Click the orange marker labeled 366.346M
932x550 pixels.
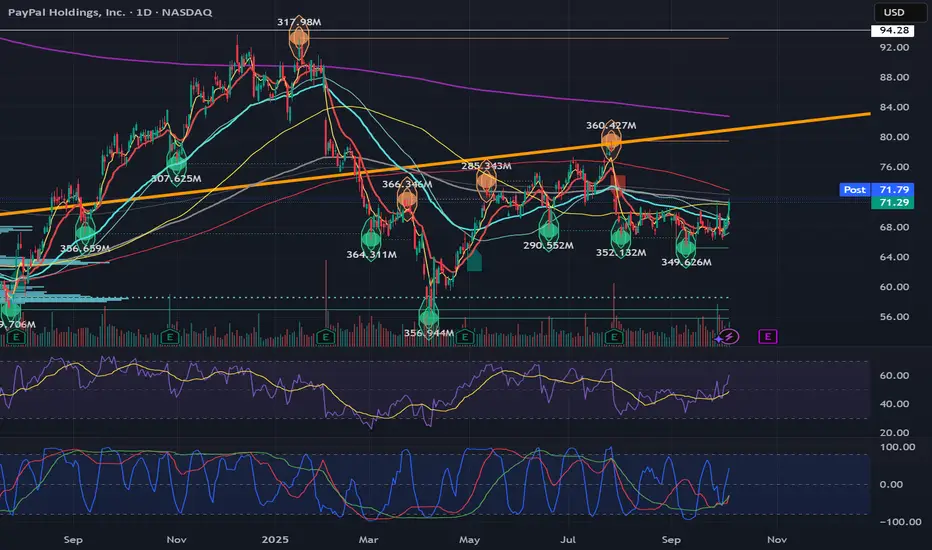pos(407,199)
